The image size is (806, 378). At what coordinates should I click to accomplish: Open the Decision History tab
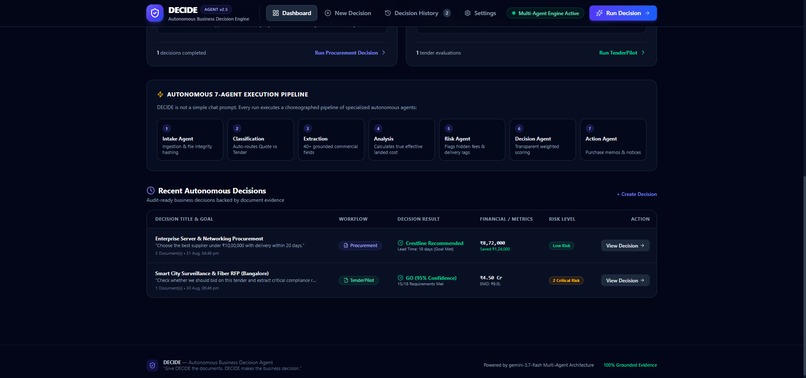pos(417,13)
